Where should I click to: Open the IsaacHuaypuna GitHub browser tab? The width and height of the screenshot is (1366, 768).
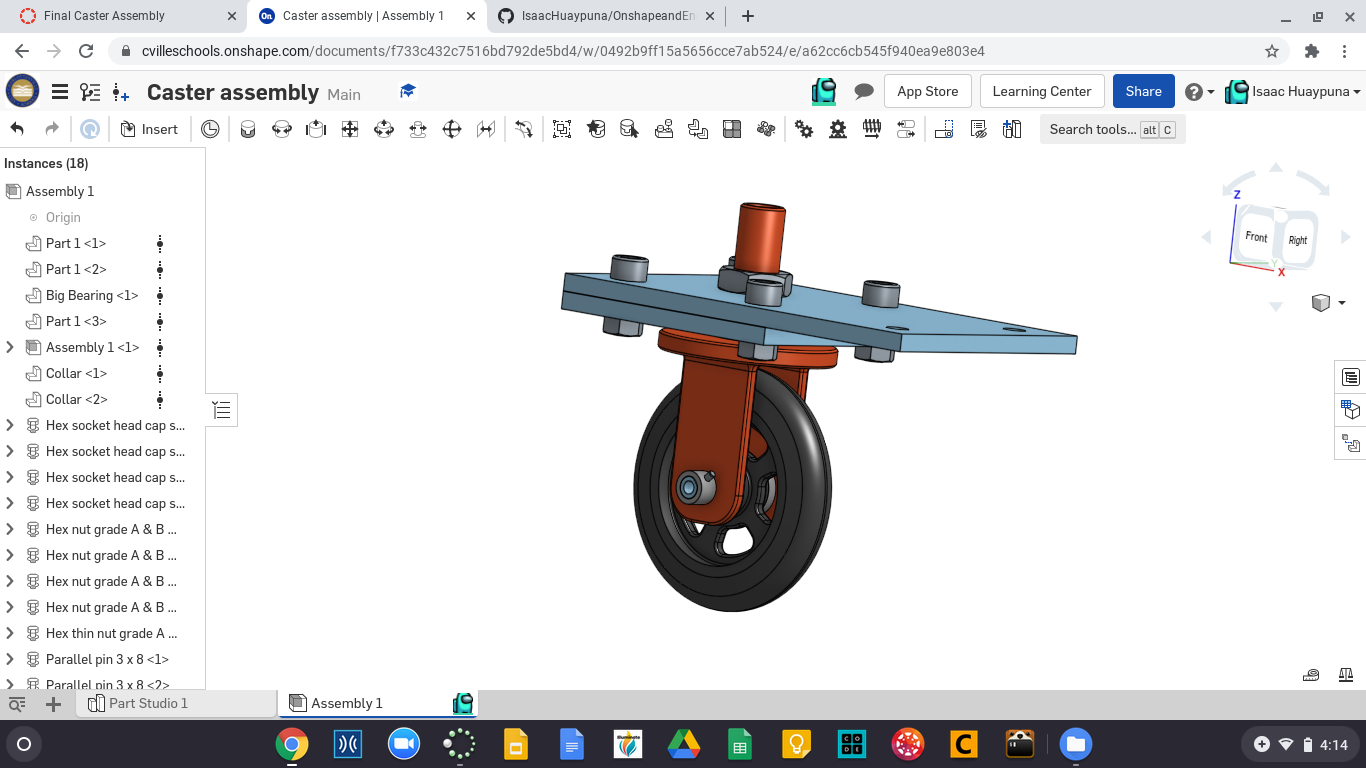606,16
